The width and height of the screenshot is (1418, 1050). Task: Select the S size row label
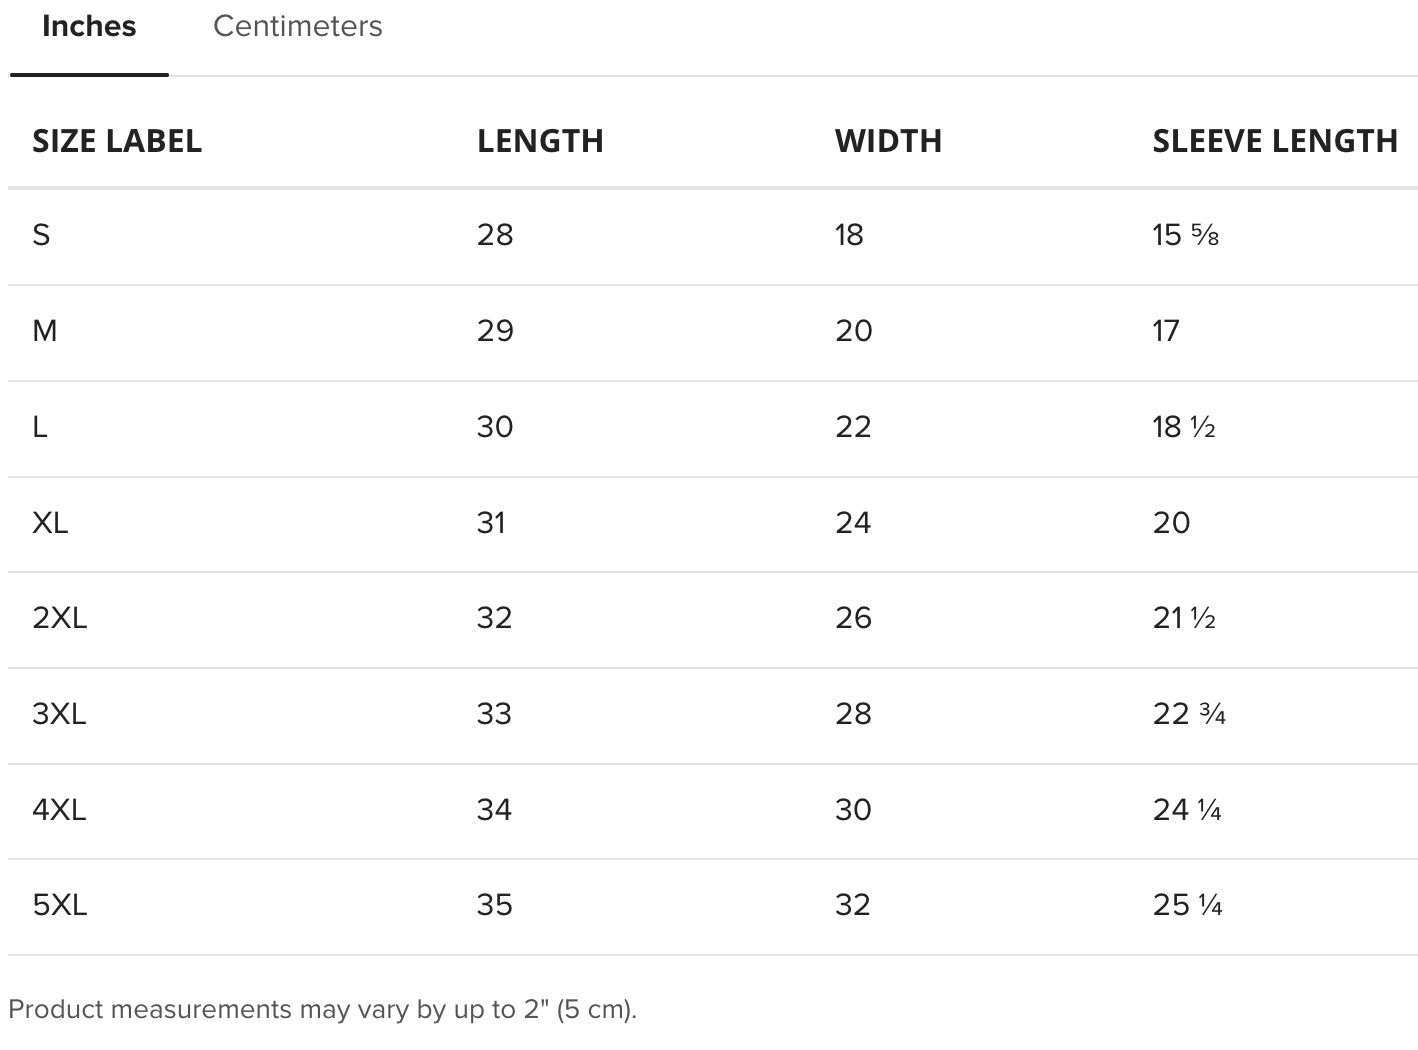[41, 235]
